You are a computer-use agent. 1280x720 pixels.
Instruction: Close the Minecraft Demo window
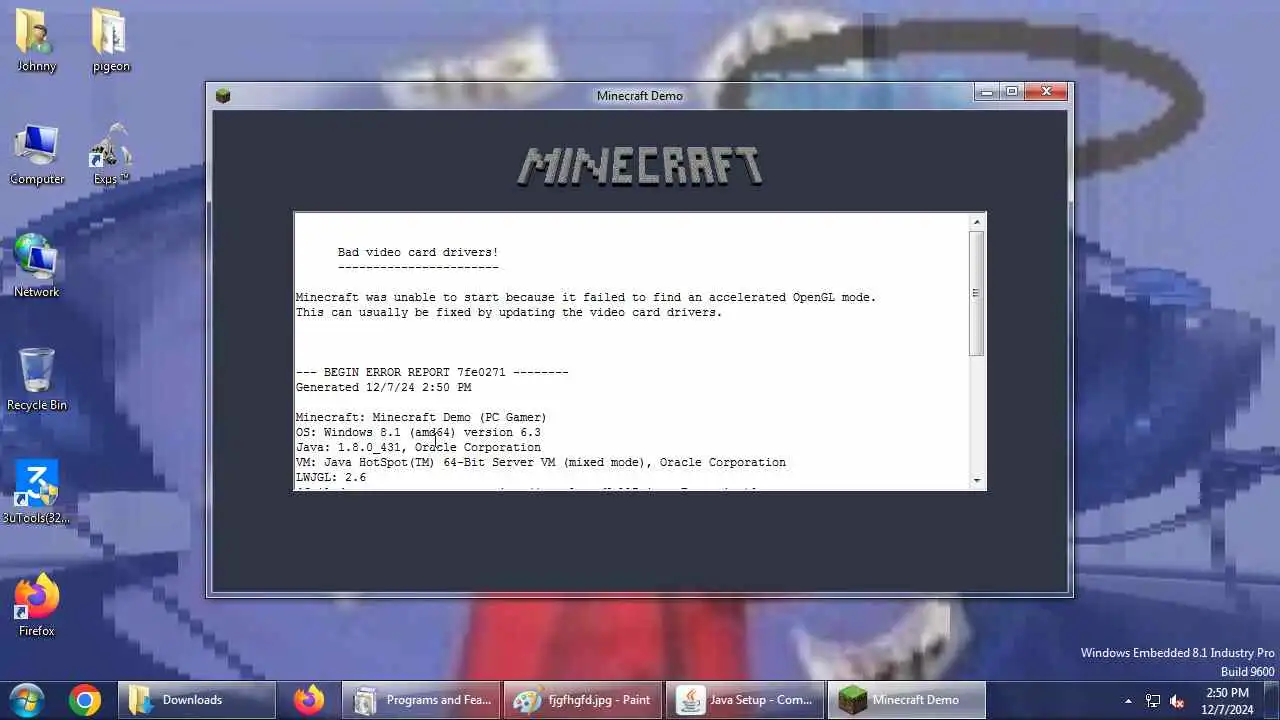coord(1046,92)
